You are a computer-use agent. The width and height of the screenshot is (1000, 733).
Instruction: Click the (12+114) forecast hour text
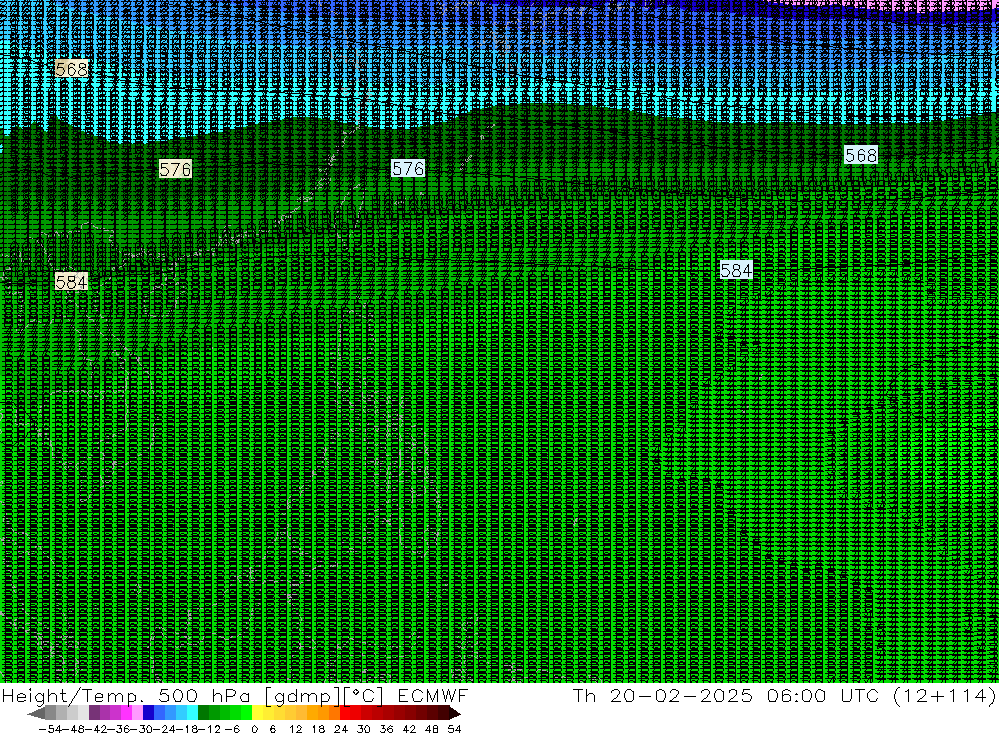[x=944, y=695]
